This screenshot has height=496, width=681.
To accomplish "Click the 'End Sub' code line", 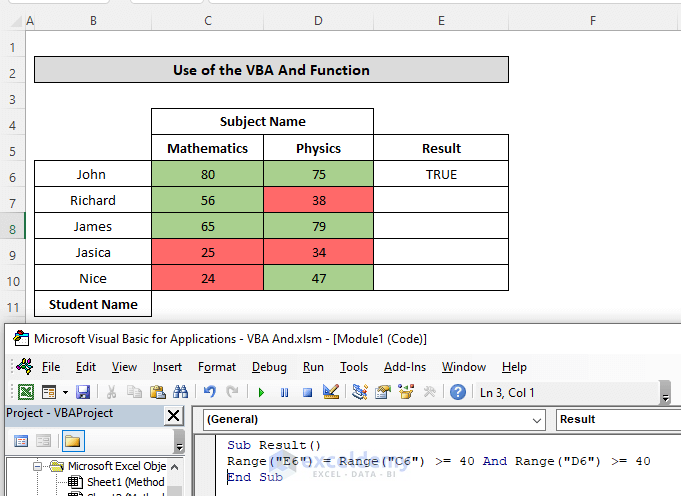I will pos(255,477).
